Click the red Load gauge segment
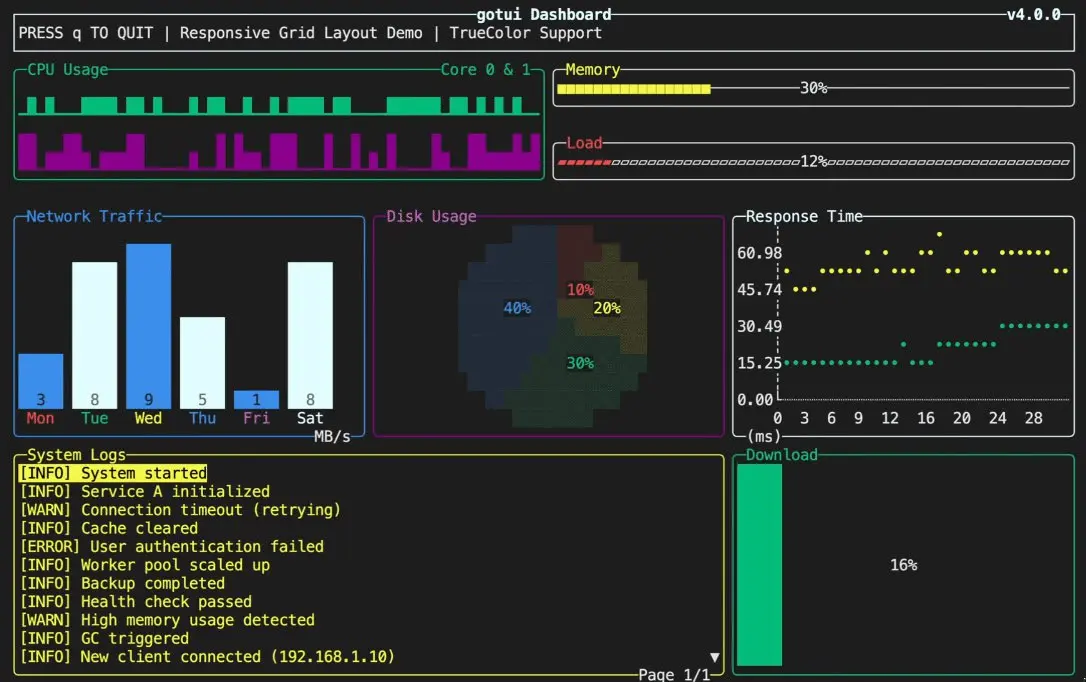The width and height of the screenshot is (1086, 682). [585, 162]
